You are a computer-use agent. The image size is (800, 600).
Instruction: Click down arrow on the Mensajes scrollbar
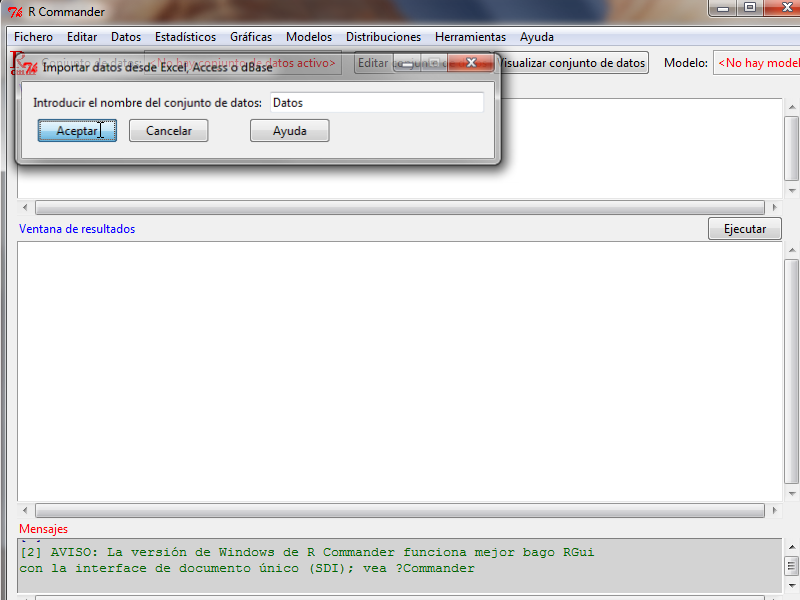(x=791, y=584)
